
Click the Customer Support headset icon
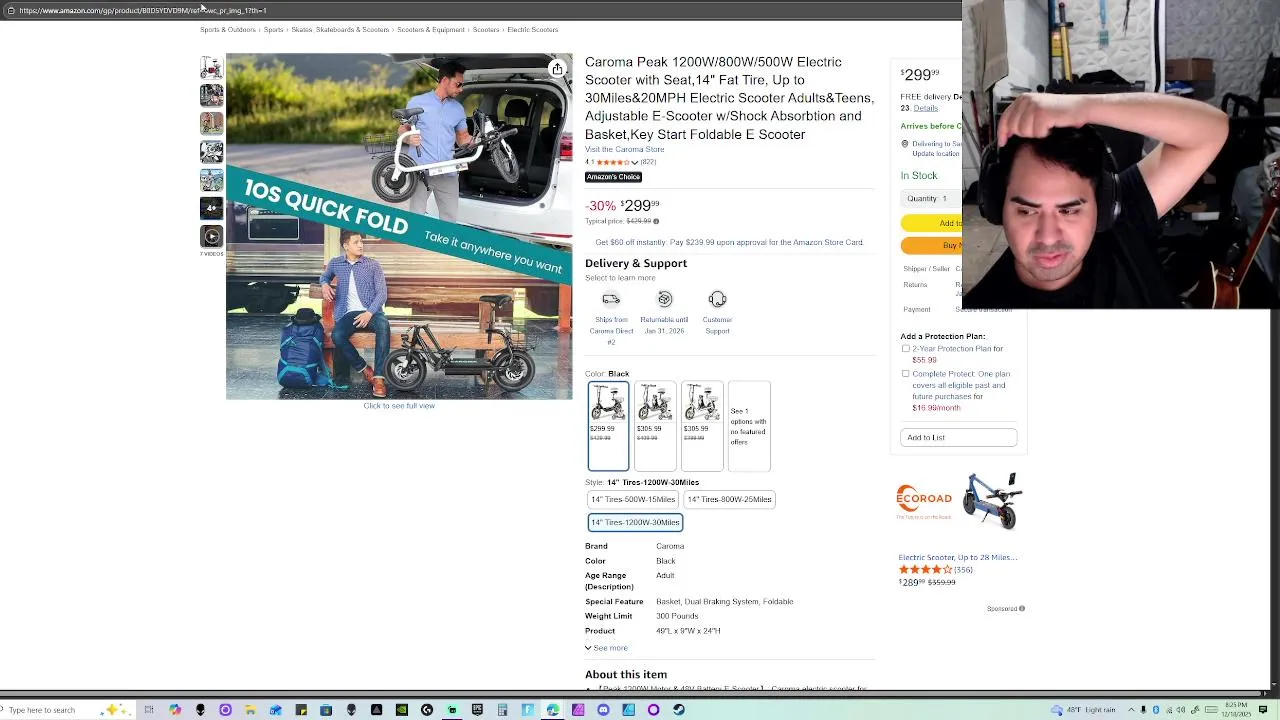(717, 299)
